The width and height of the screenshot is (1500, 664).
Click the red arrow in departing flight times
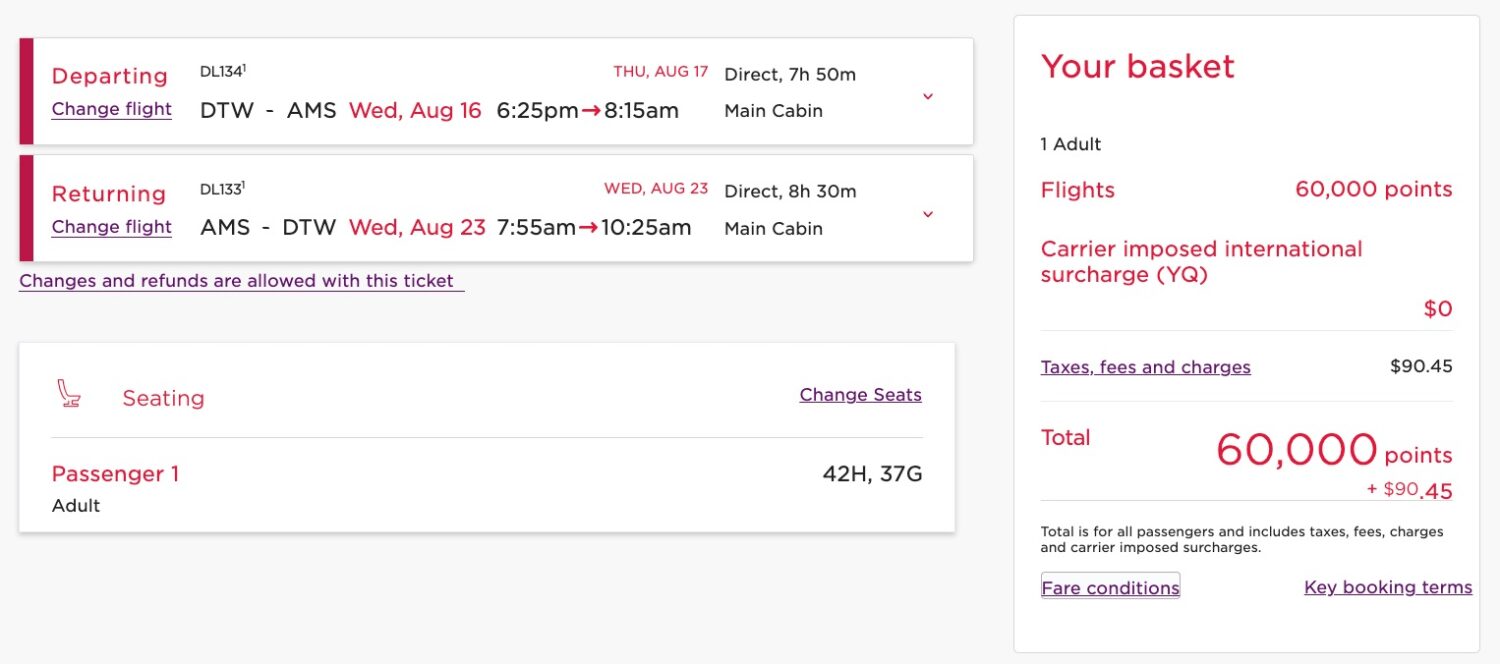[591, 110]
